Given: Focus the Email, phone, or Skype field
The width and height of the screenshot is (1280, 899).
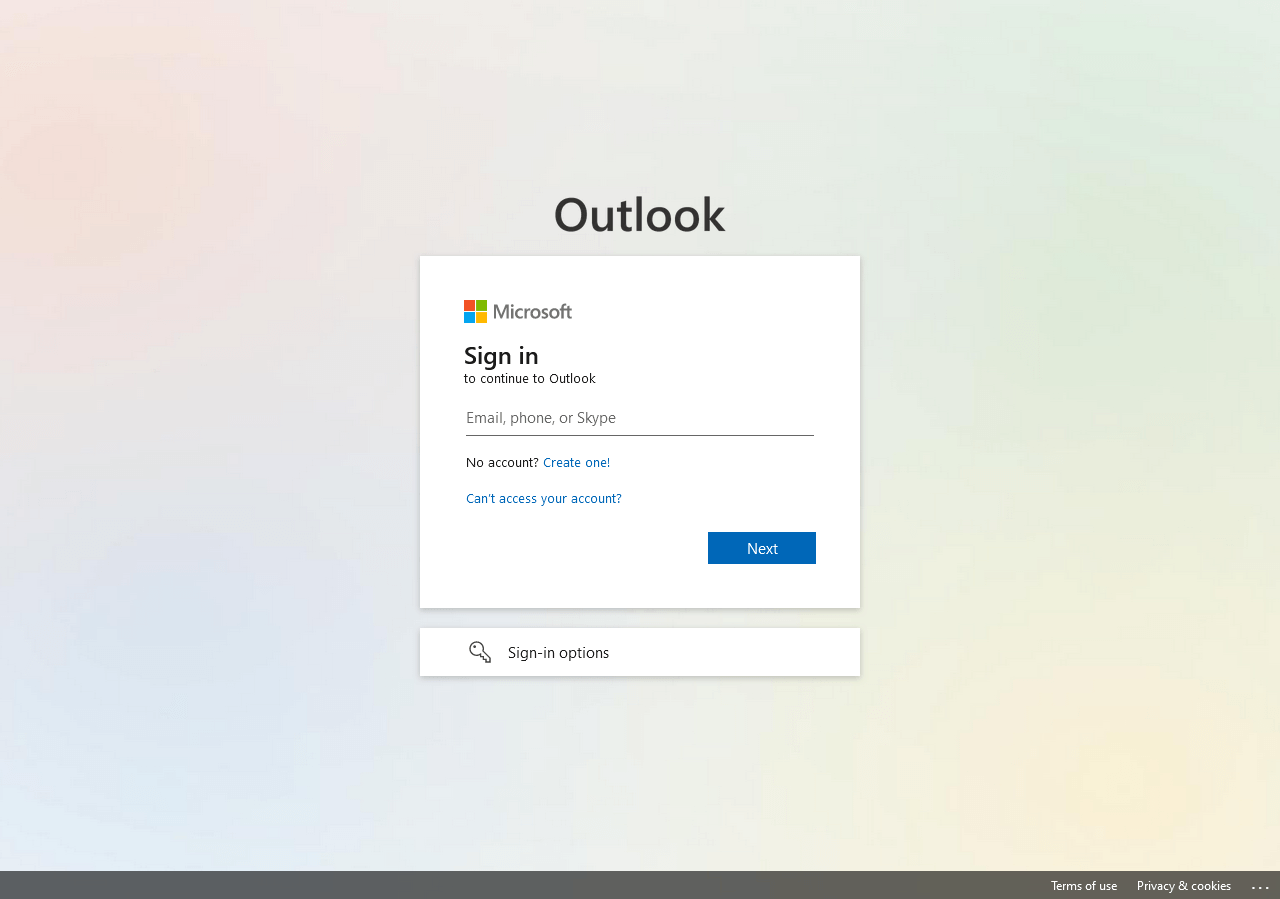Looking at the screenshot, I should (640, 418).
